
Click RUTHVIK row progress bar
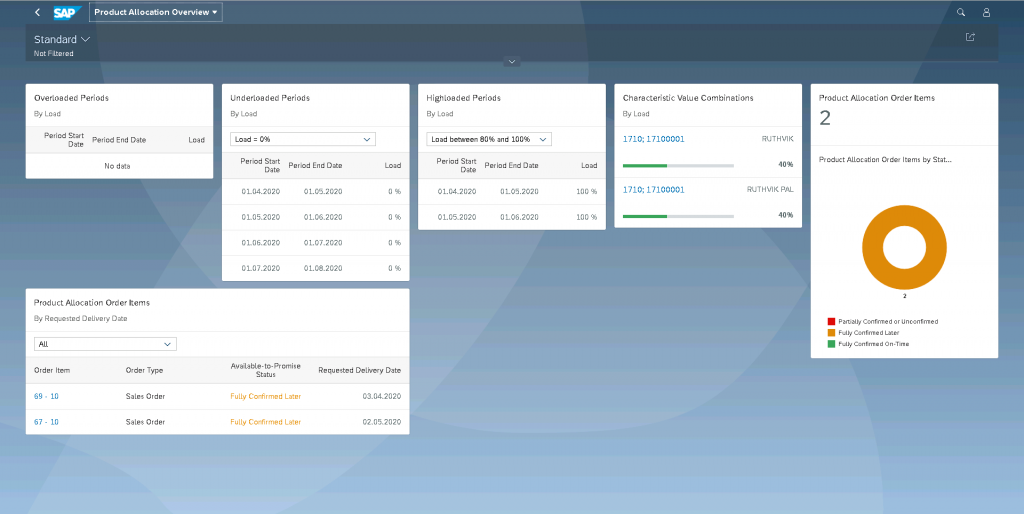pos(679,165)
